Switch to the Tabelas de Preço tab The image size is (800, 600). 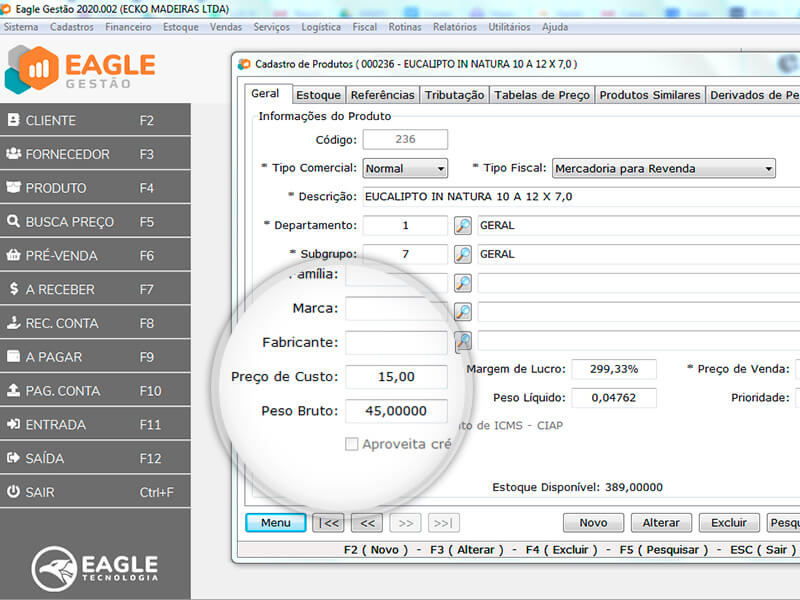542,95
